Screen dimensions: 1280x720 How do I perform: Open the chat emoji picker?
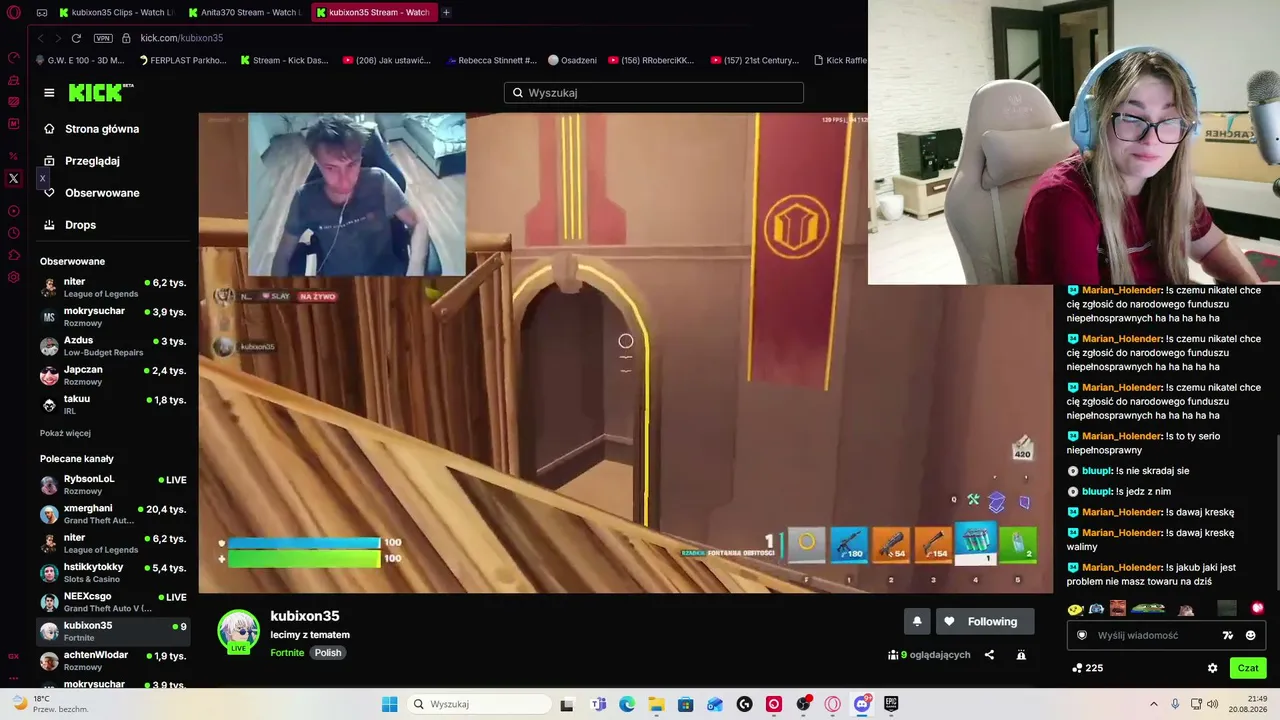(x=1250, y=635)
